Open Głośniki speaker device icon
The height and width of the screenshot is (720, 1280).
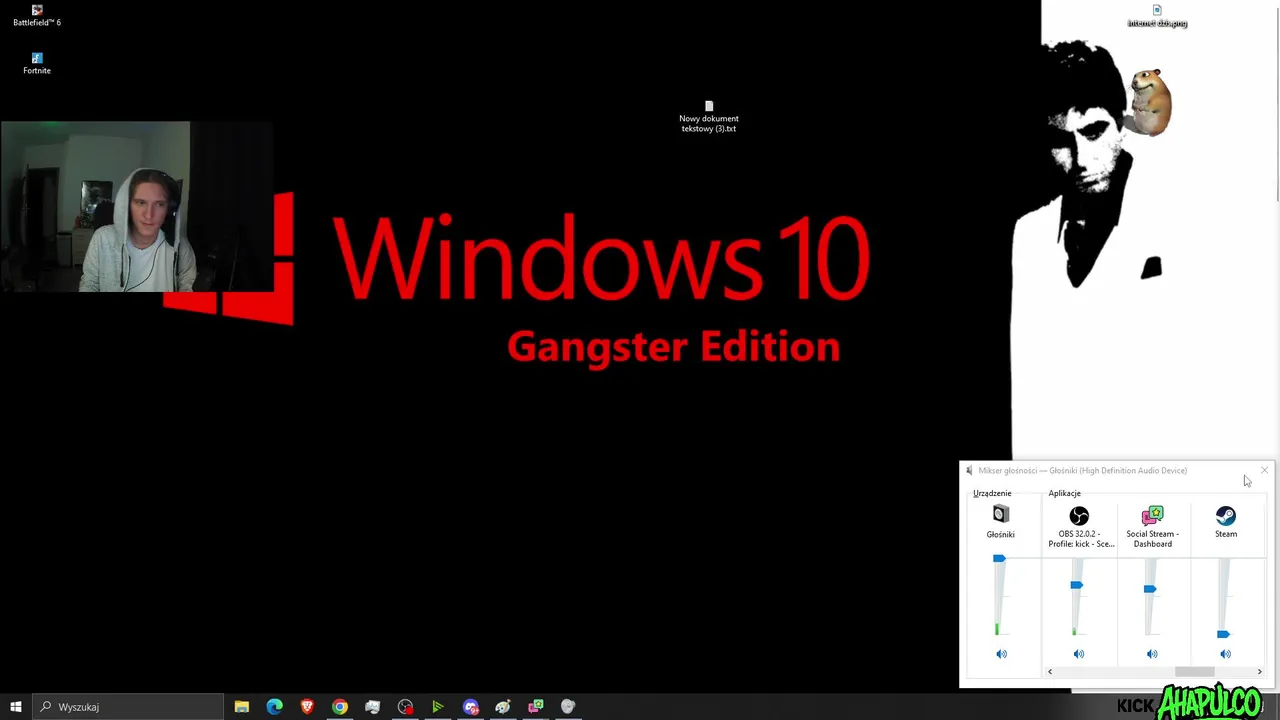(1001, 514)
